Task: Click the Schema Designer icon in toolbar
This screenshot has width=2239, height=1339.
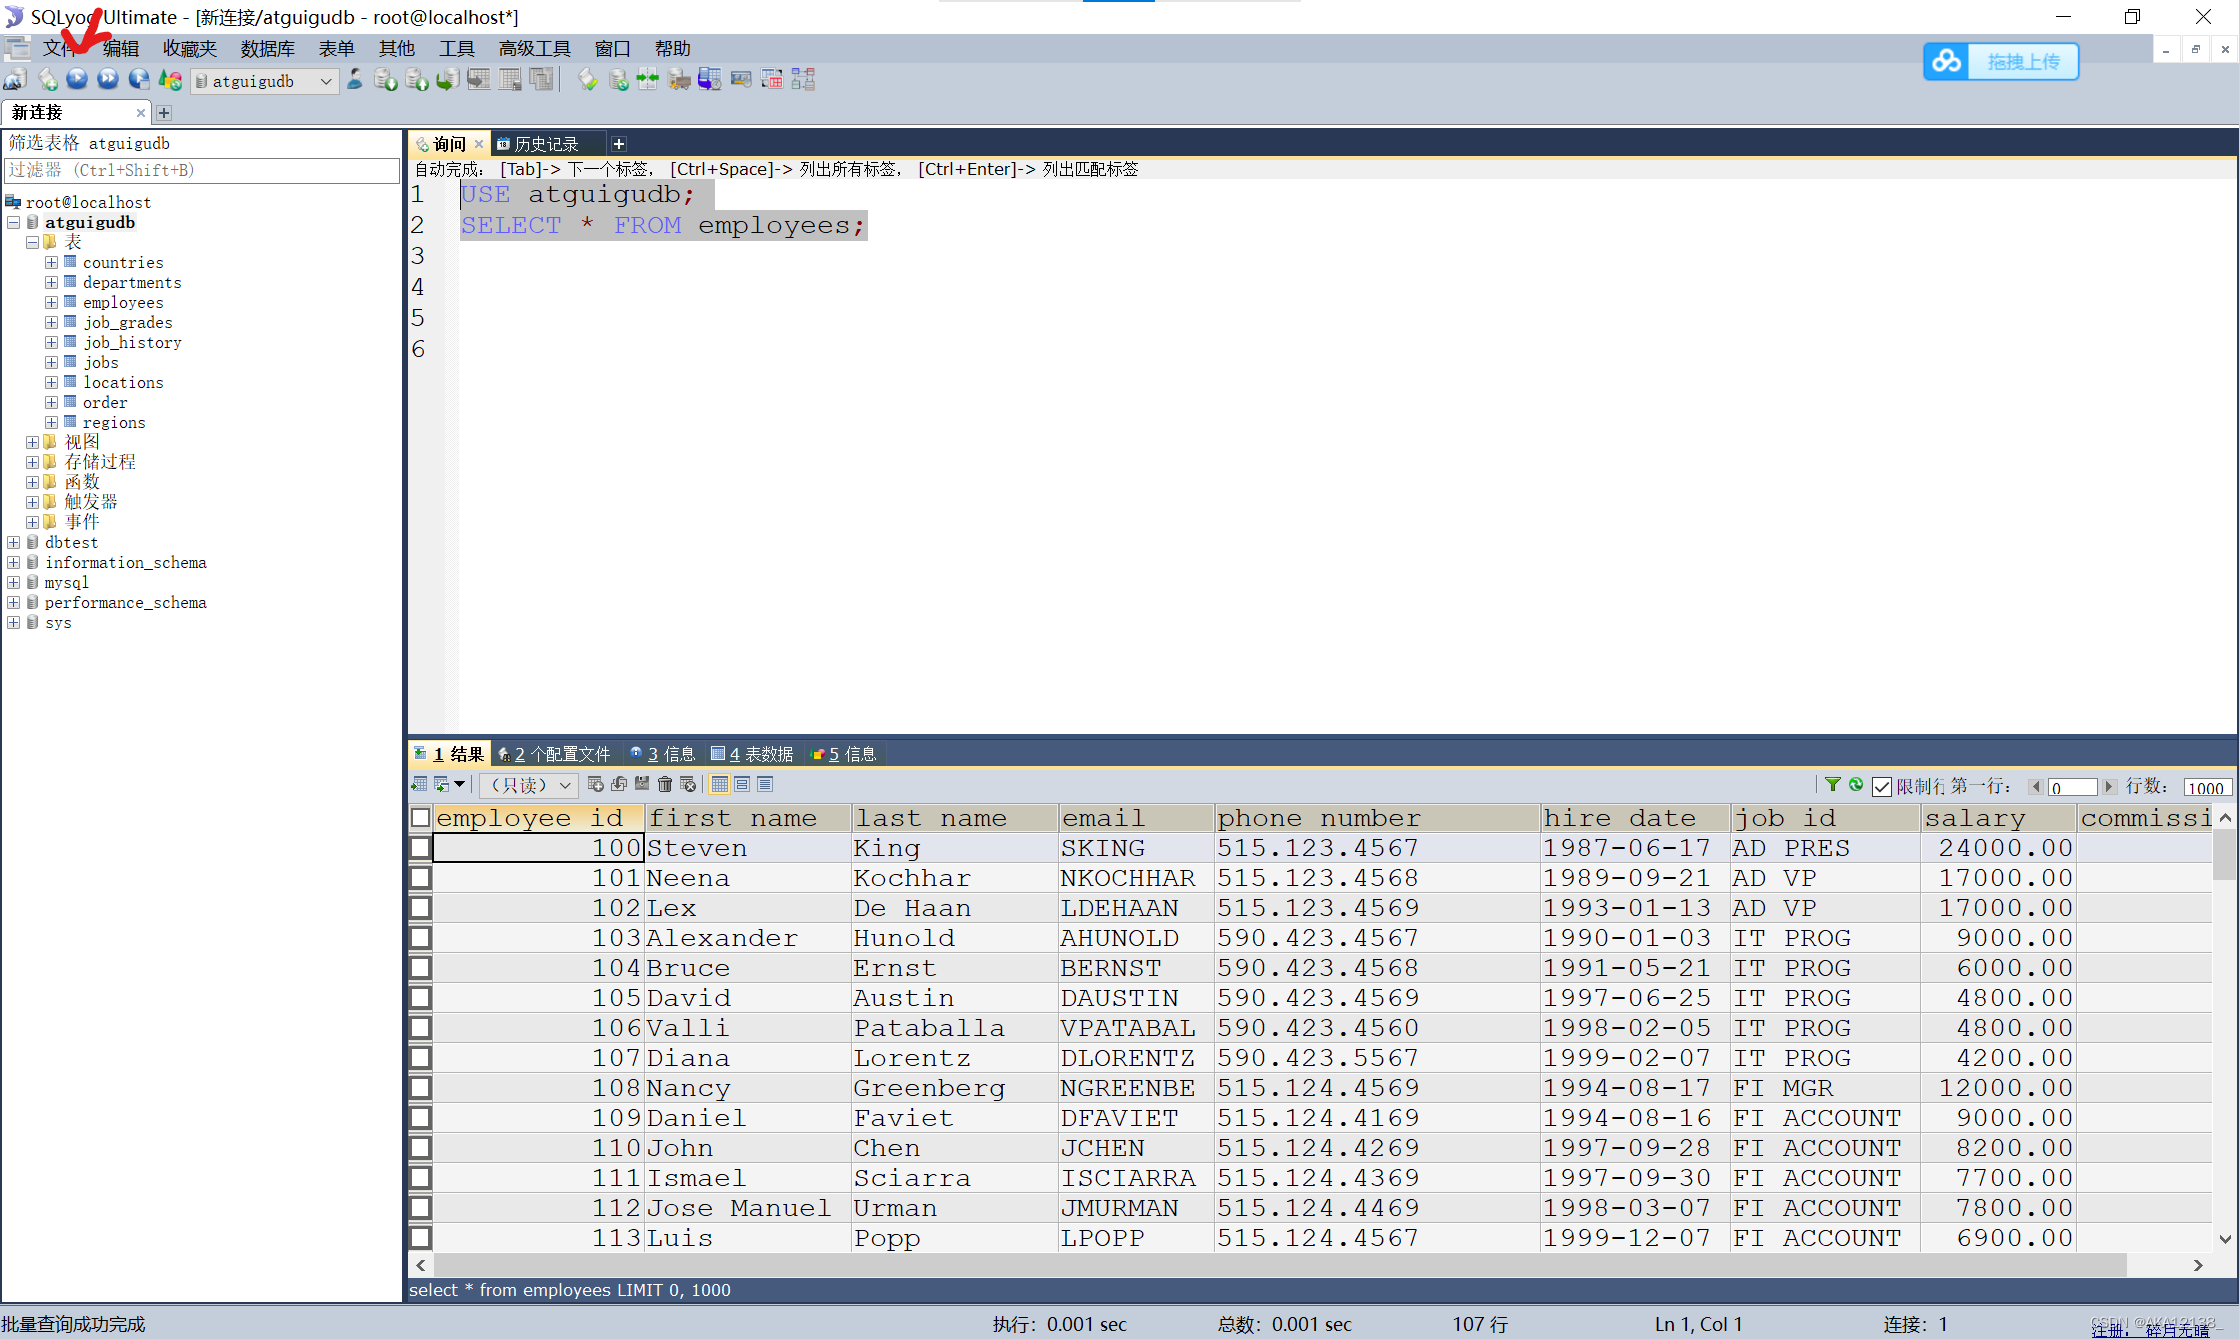Action: [803, 80]
